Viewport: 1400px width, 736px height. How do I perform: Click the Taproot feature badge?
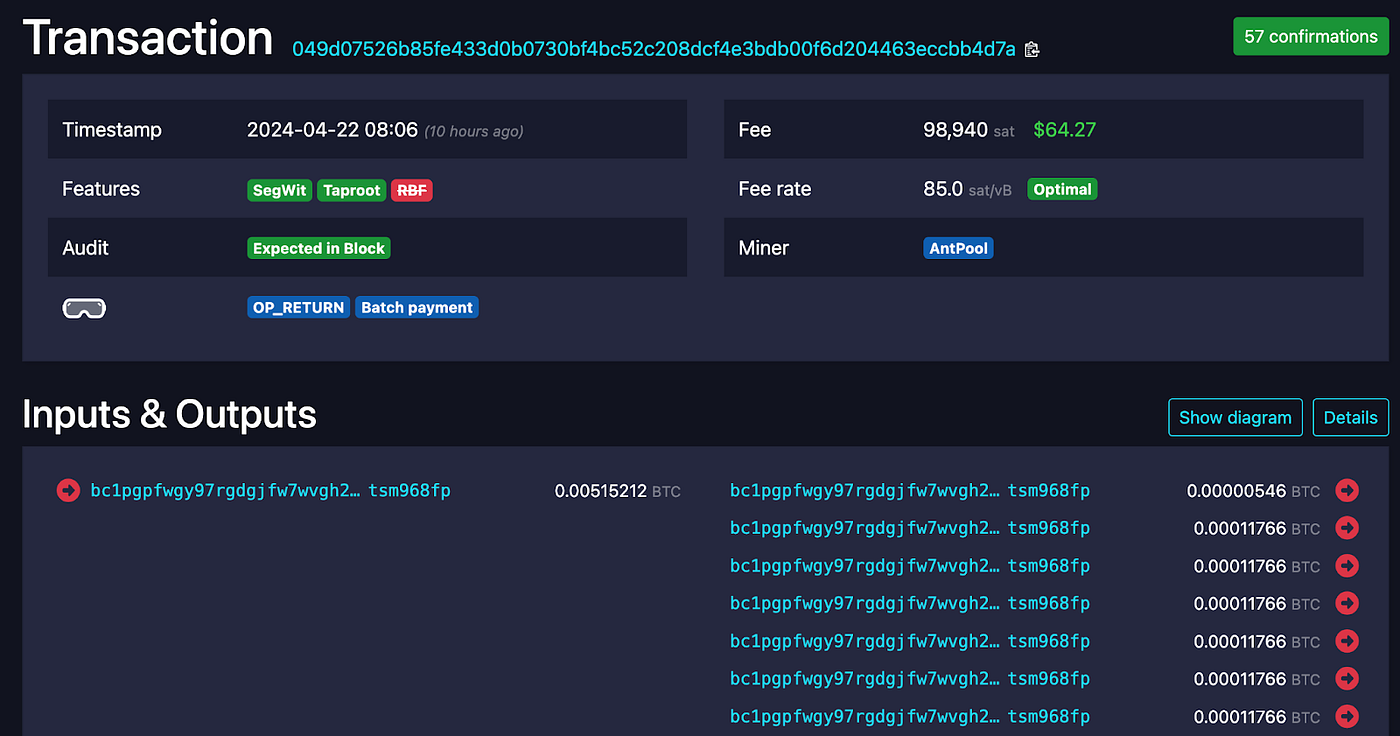351,190
